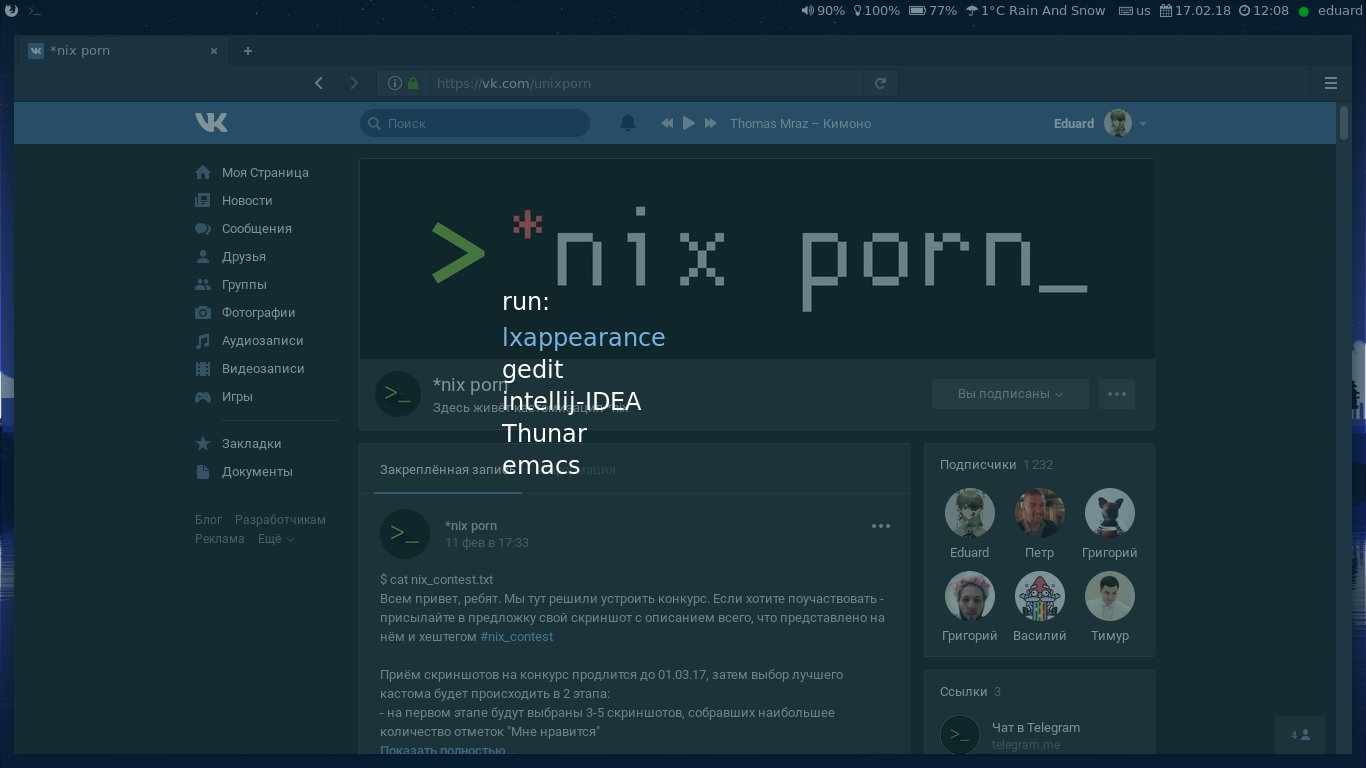Open a new browser tab
This screenshot has width=1366, height=768.
(248, 51)
